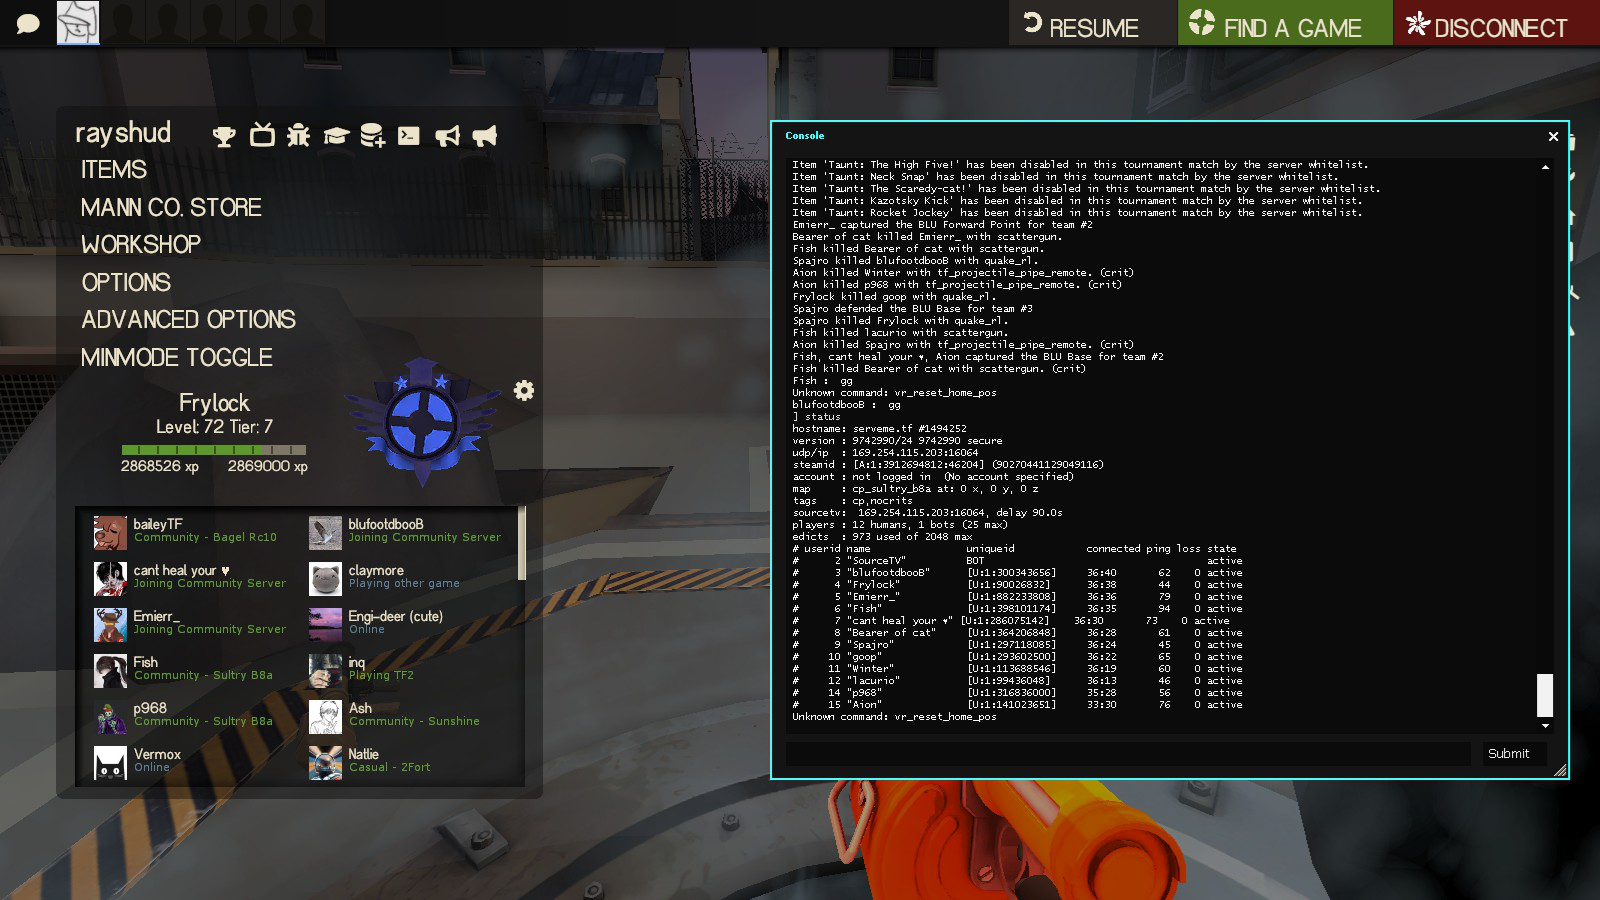The width and height of the screenshot is (1600, 900).
Task: Click the outlined megaphone icon
Action: (x=447, y=136)
